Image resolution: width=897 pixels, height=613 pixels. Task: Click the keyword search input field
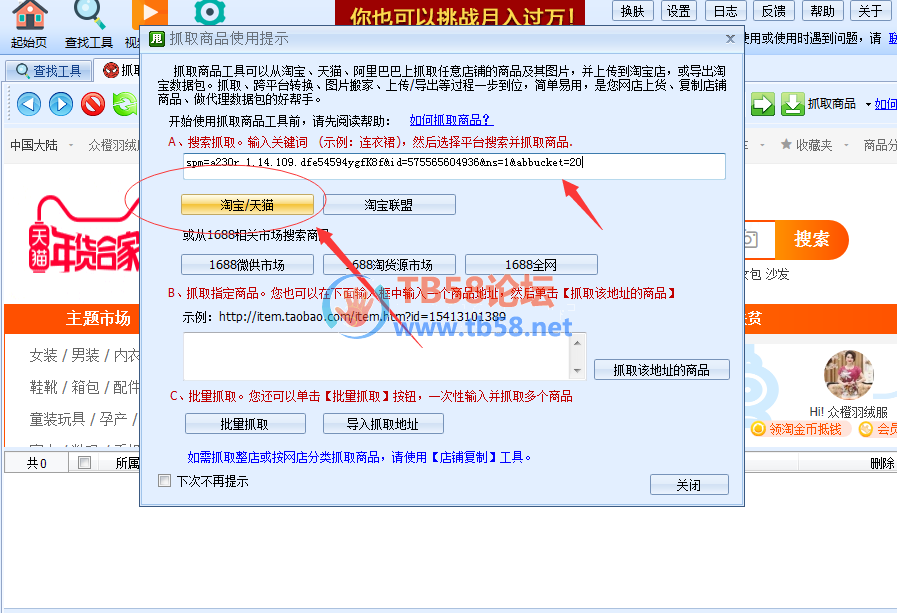(x=454, y=166)
